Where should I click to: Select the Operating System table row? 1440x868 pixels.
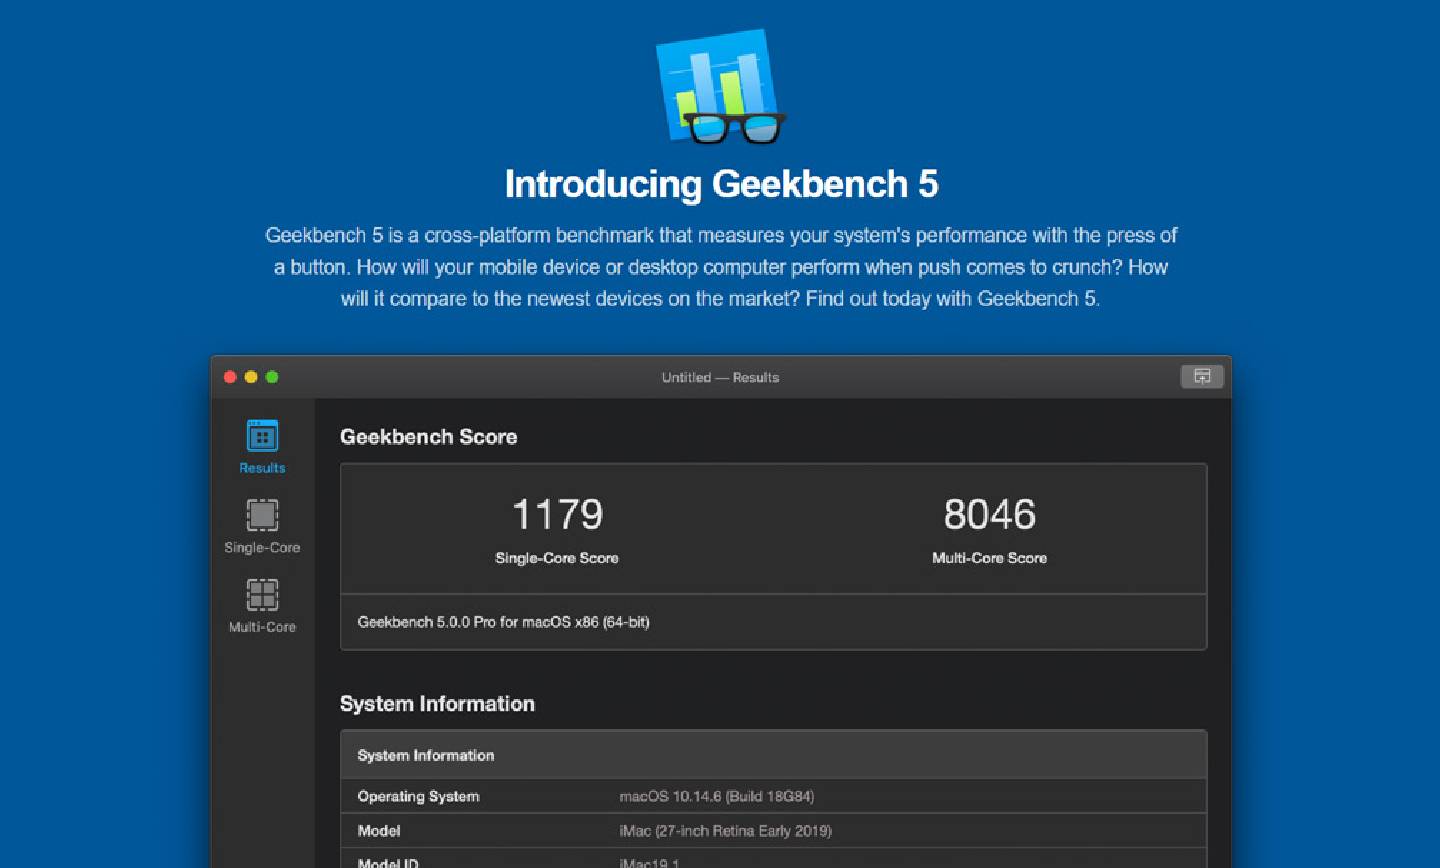coord(773,796)
